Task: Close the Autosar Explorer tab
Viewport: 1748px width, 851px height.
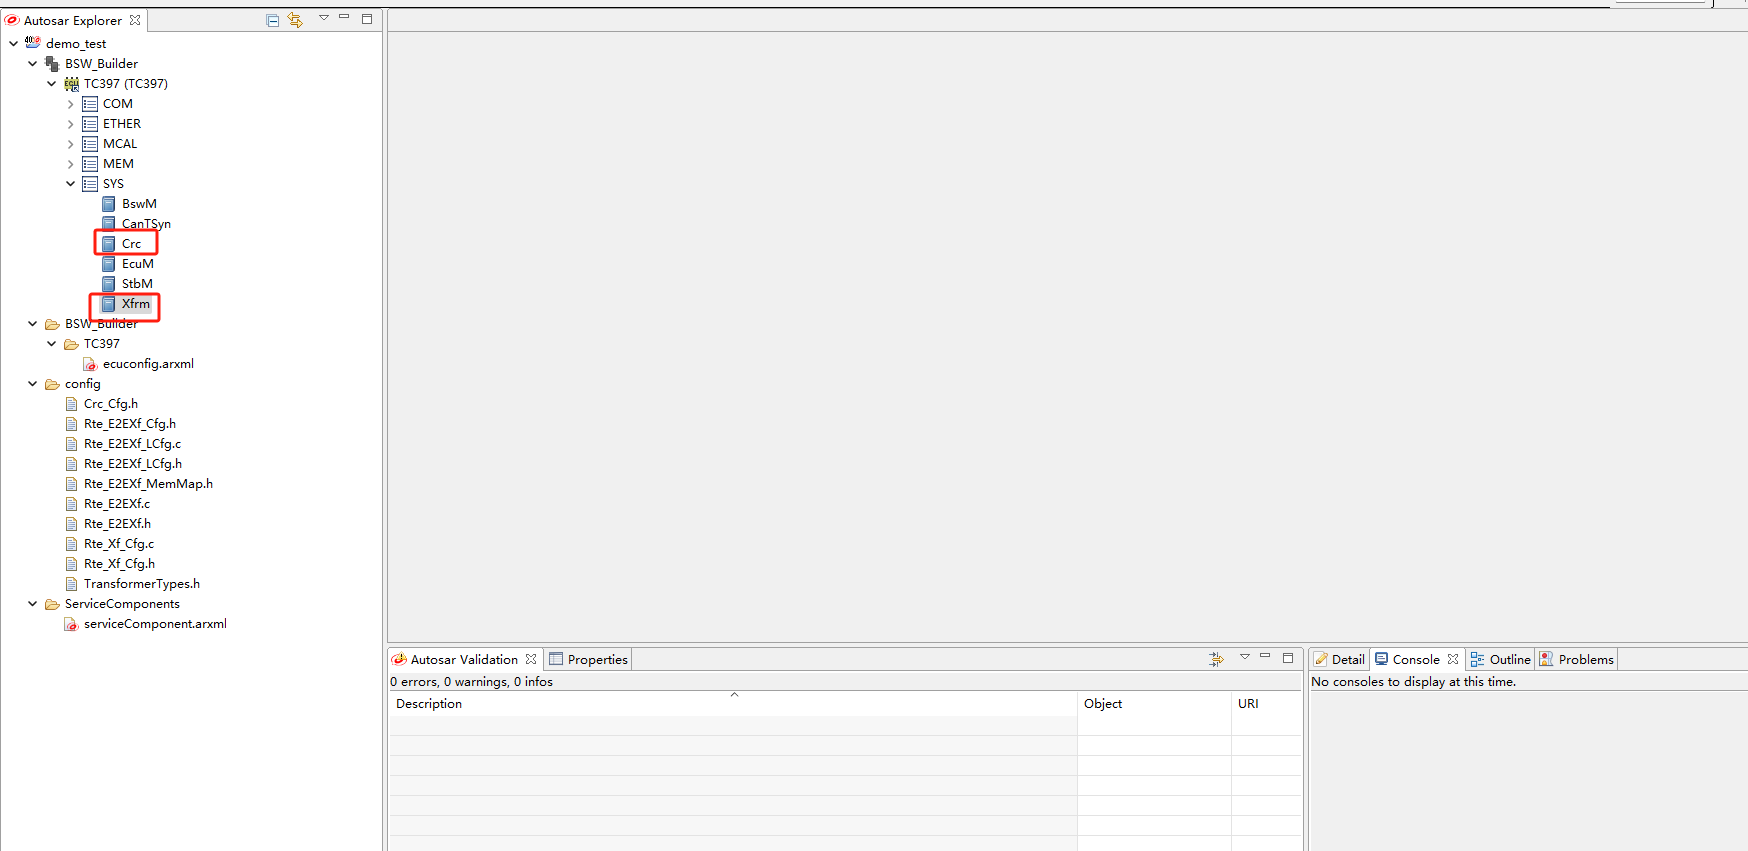Action: [135, 20]
